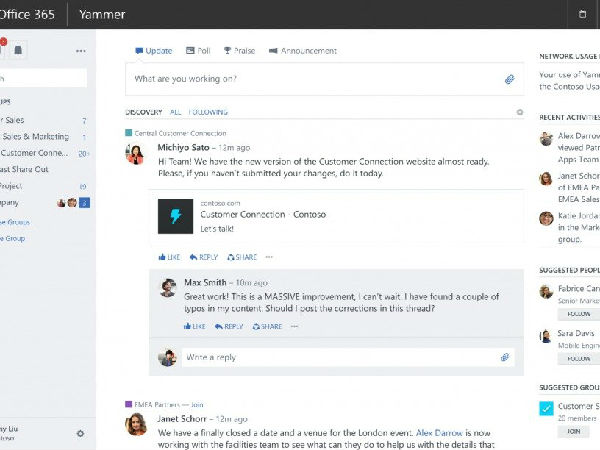Open more options on Max Smith's reply
Image resolution: width=600 pixels, height=450 pixels.
tap(294, 326)
